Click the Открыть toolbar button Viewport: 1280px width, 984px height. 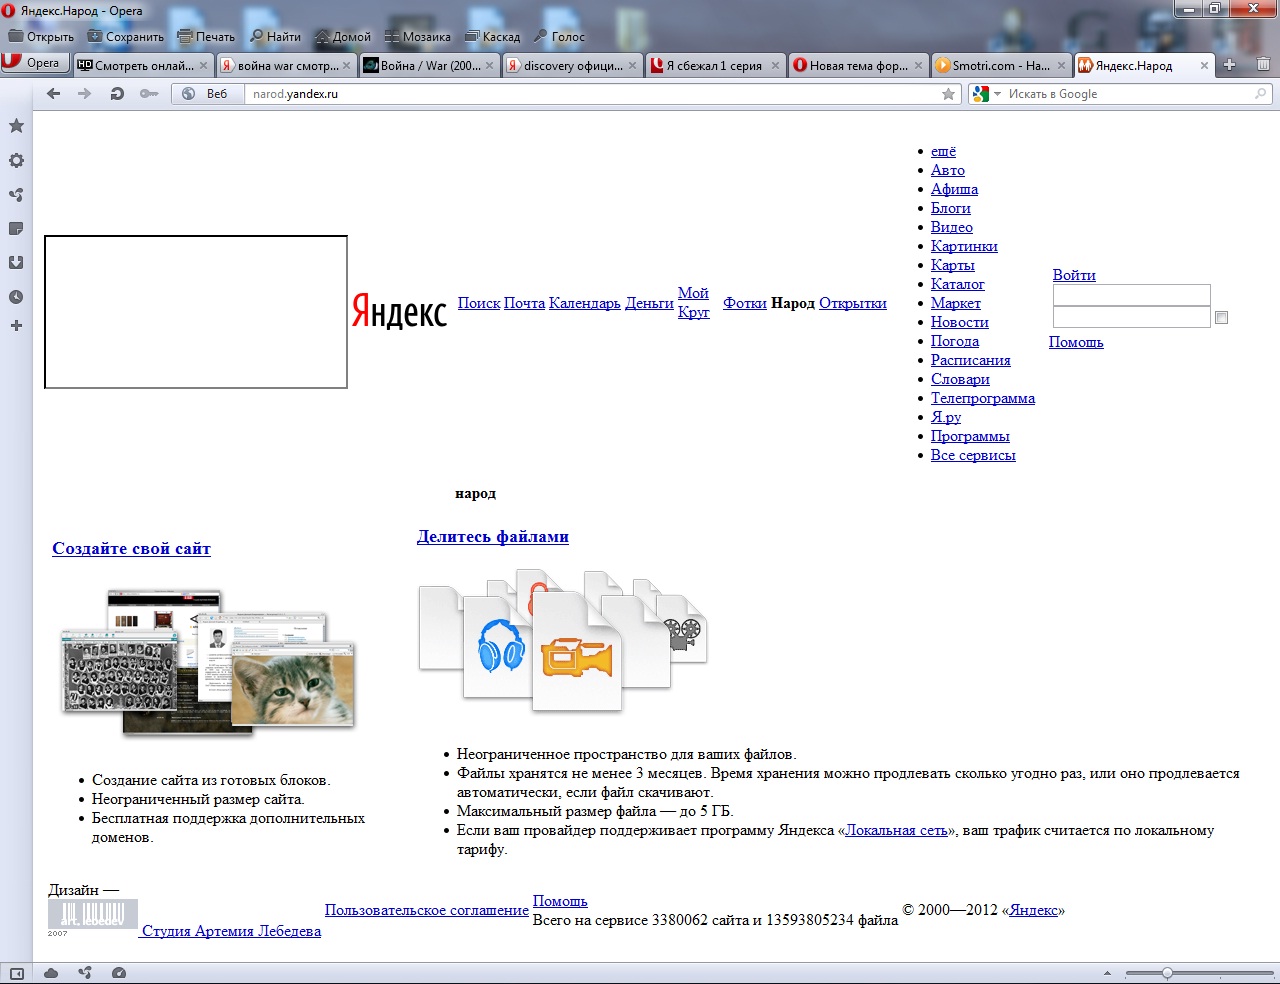[x=42, y=37]
